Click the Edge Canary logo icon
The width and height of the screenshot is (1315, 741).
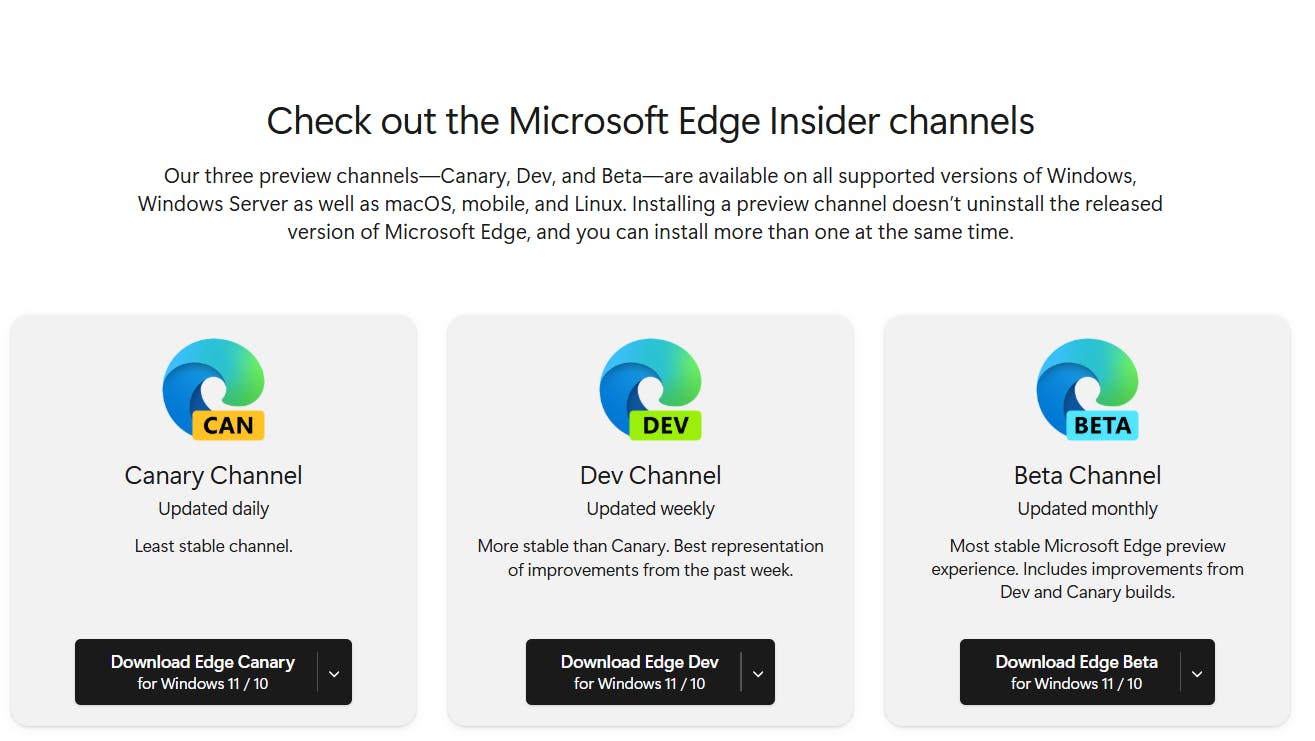[213, 389]
